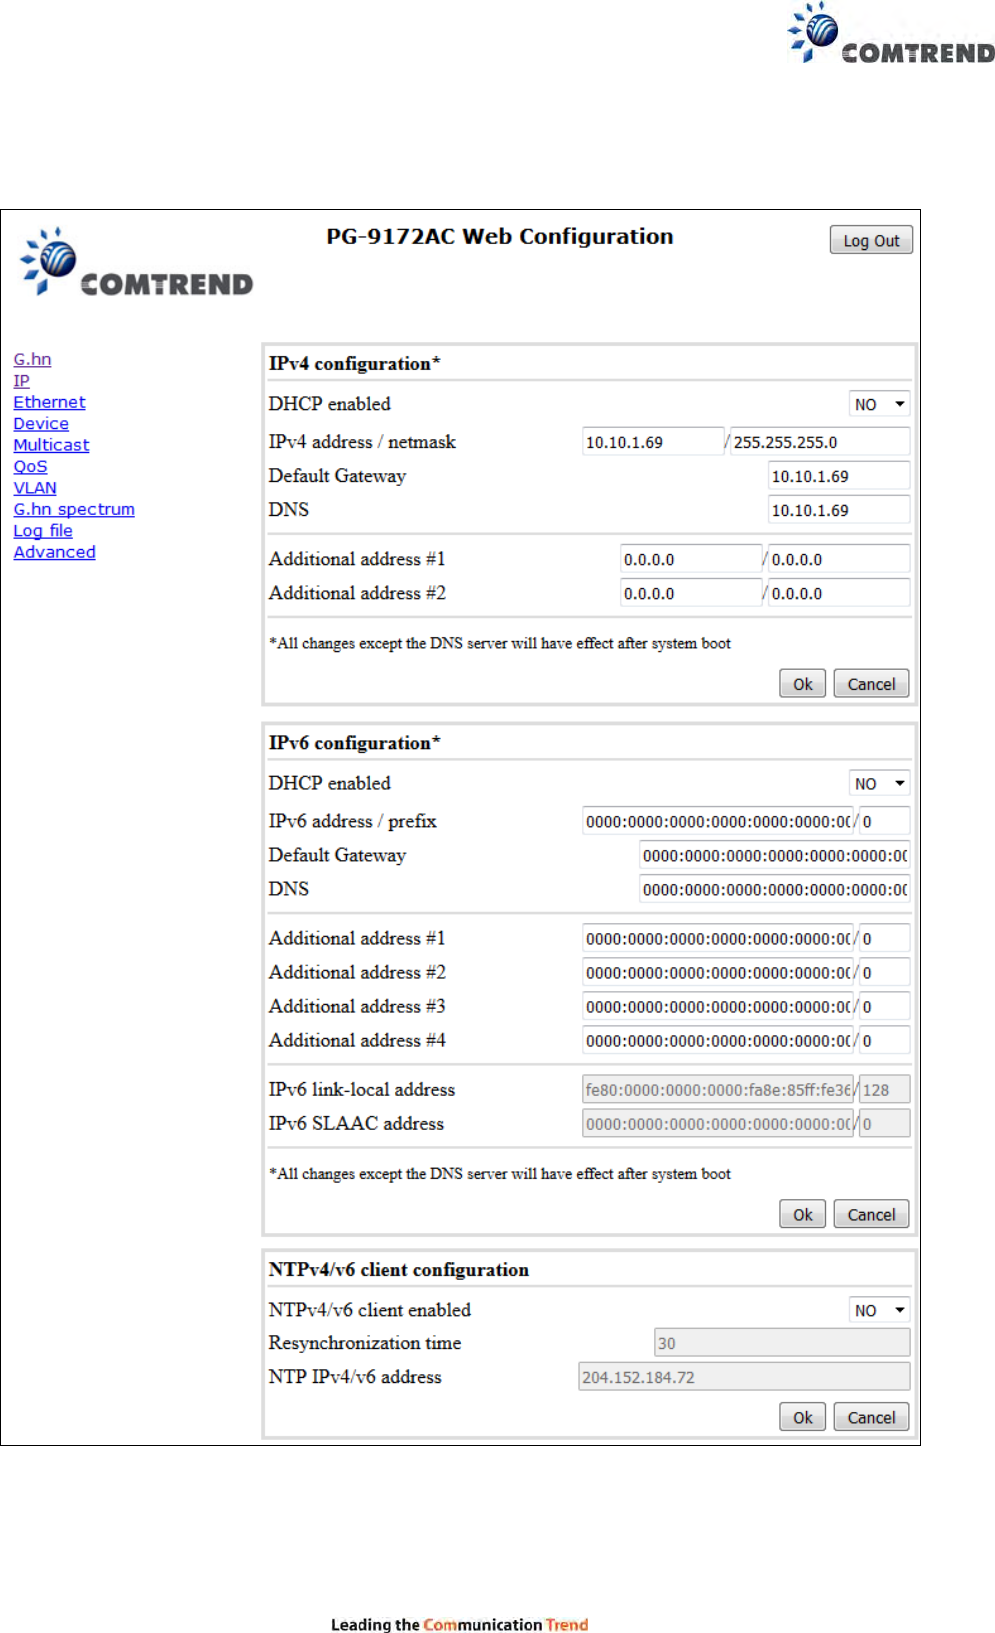
Task: Click the Comtrend logo at the page top right
Action: click(x=890, y=34)
